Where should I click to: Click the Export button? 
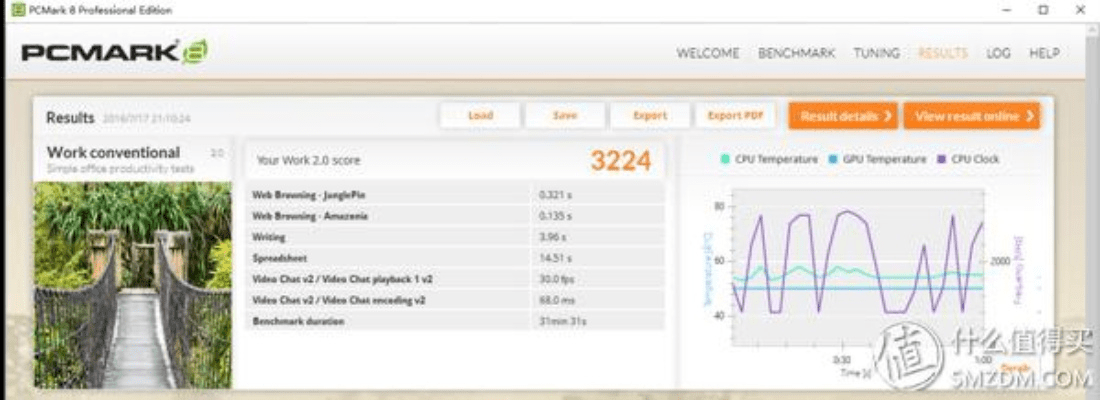[x=650, y=116]
